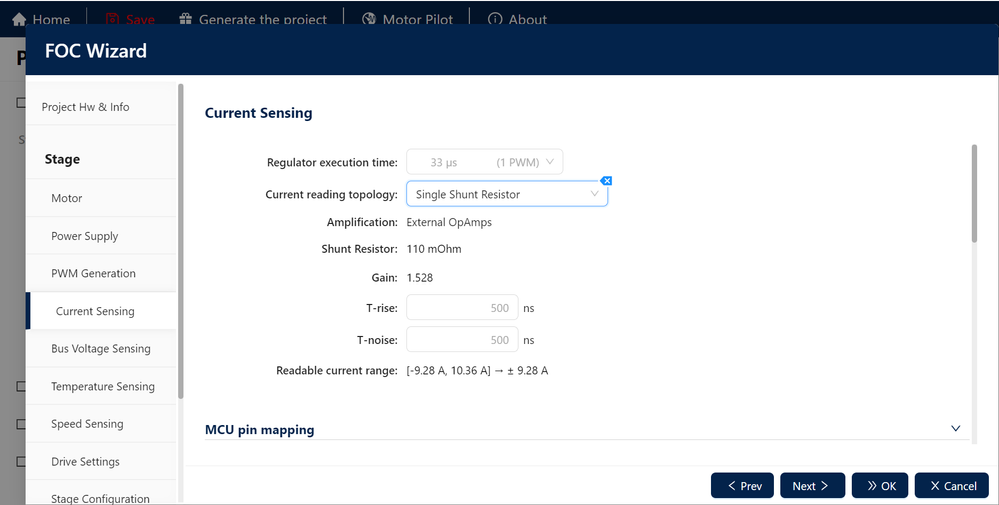The image size is (999, 505).
Task: Click the T-noise input field
Action: click(462, 339)
